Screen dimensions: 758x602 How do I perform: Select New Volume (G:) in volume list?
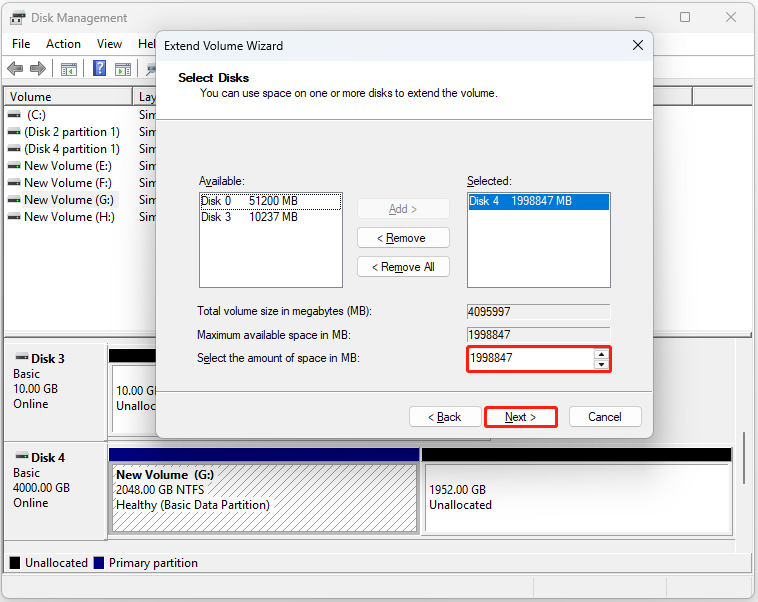click(69, 200)
